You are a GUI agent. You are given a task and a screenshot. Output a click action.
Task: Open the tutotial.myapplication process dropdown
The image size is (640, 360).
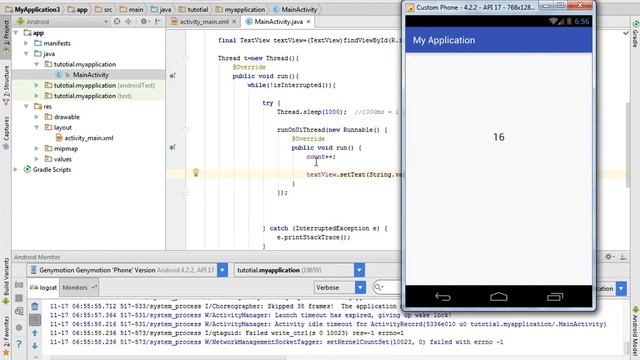click(359, 270)
